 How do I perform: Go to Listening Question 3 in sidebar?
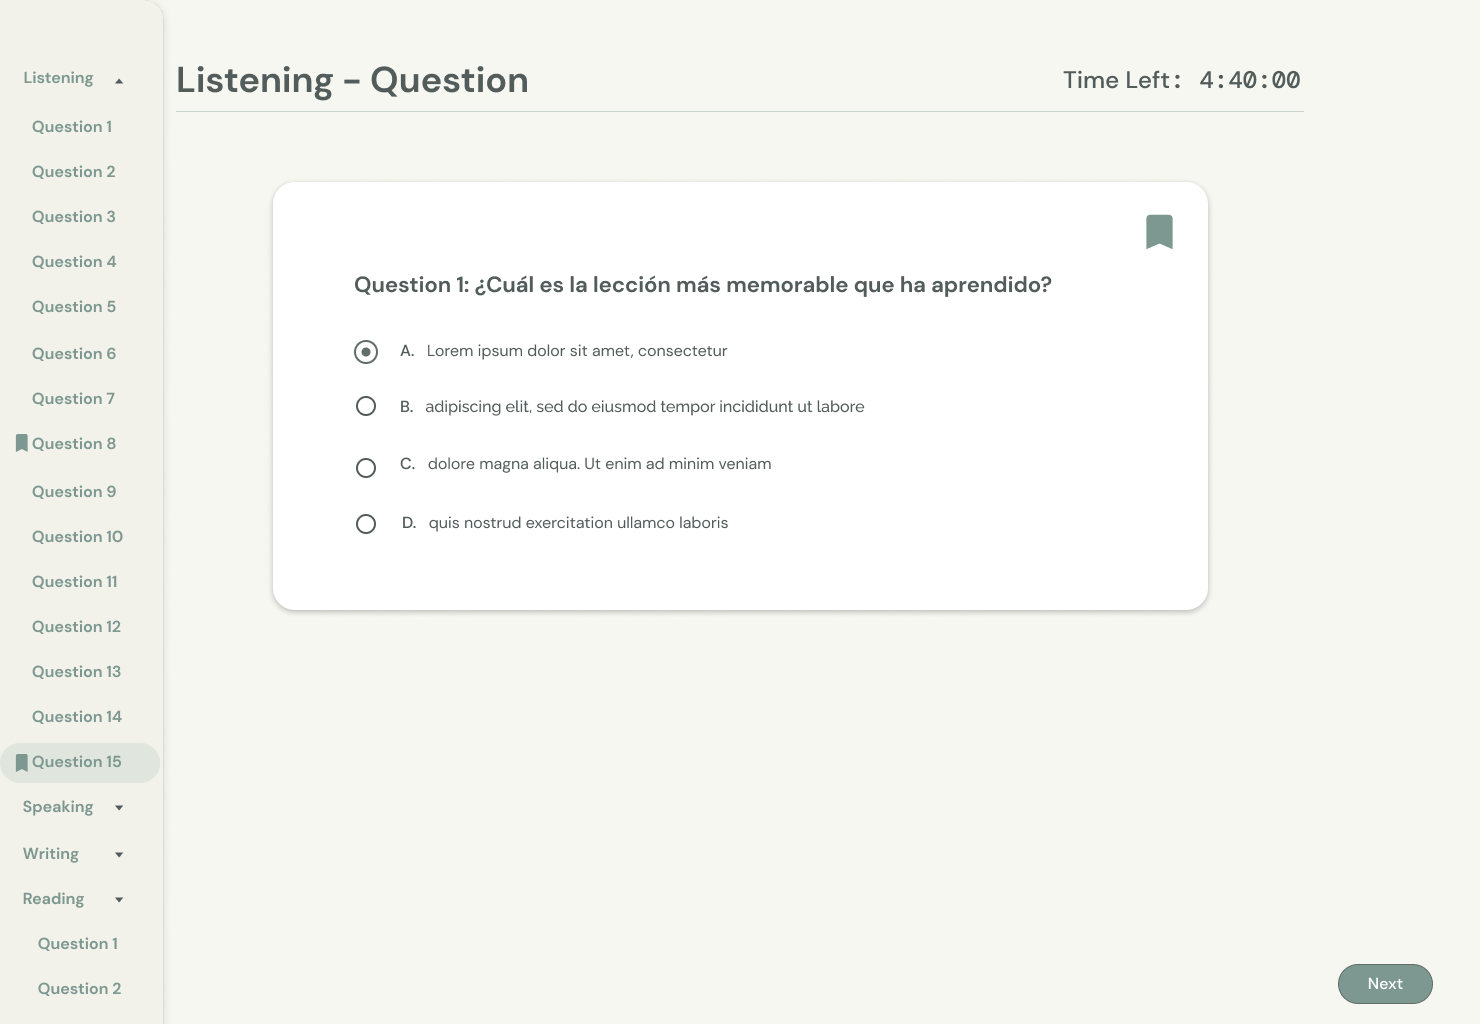click(x=74, y=217)
